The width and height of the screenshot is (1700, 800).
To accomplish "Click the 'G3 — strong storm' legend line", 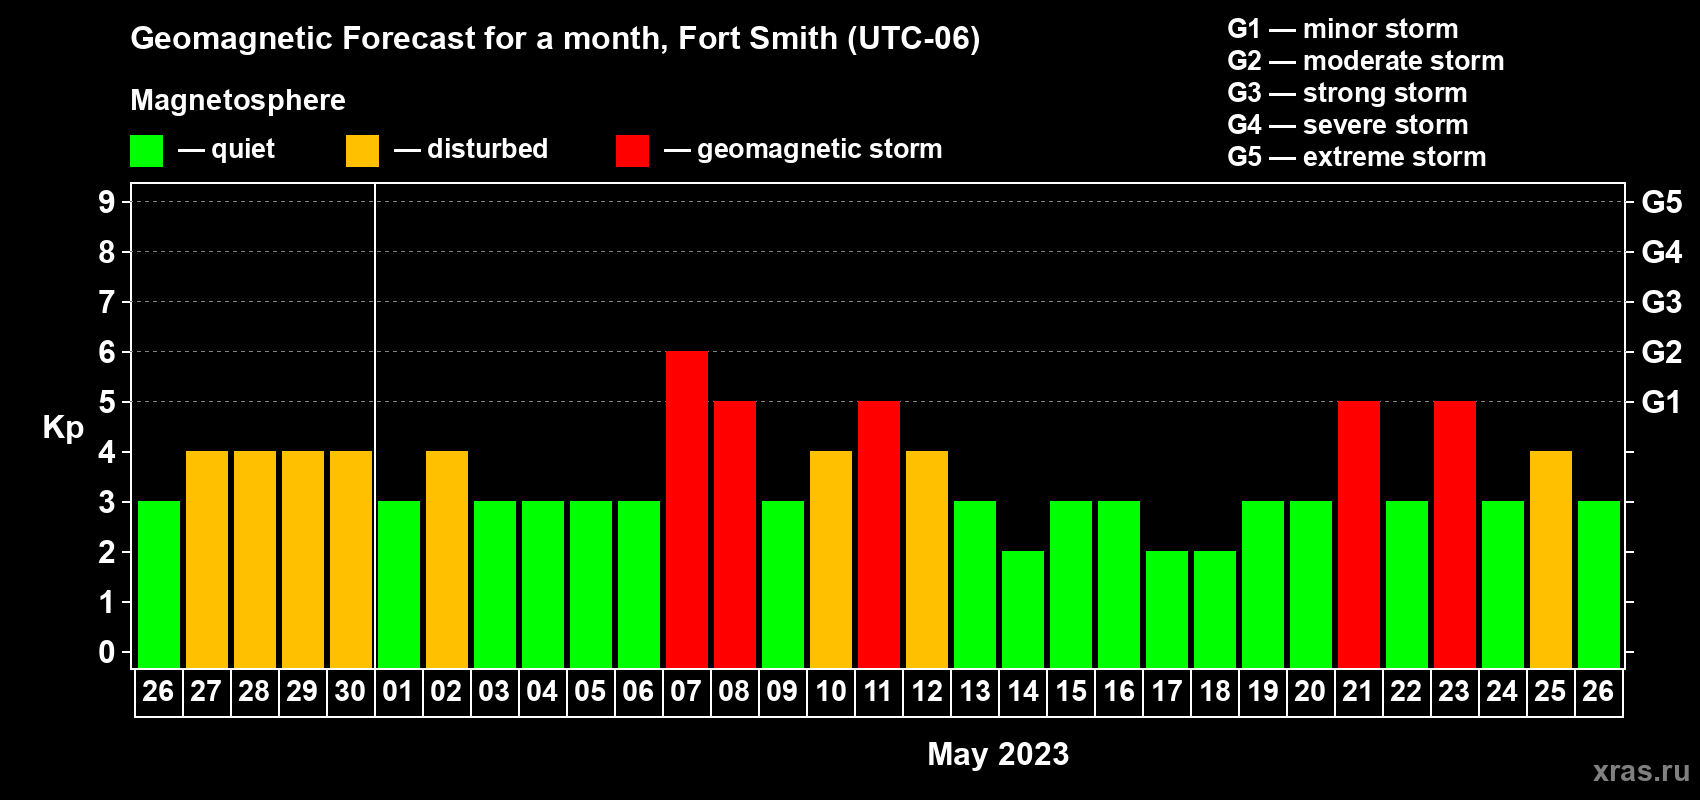I will click(1347, 93).
